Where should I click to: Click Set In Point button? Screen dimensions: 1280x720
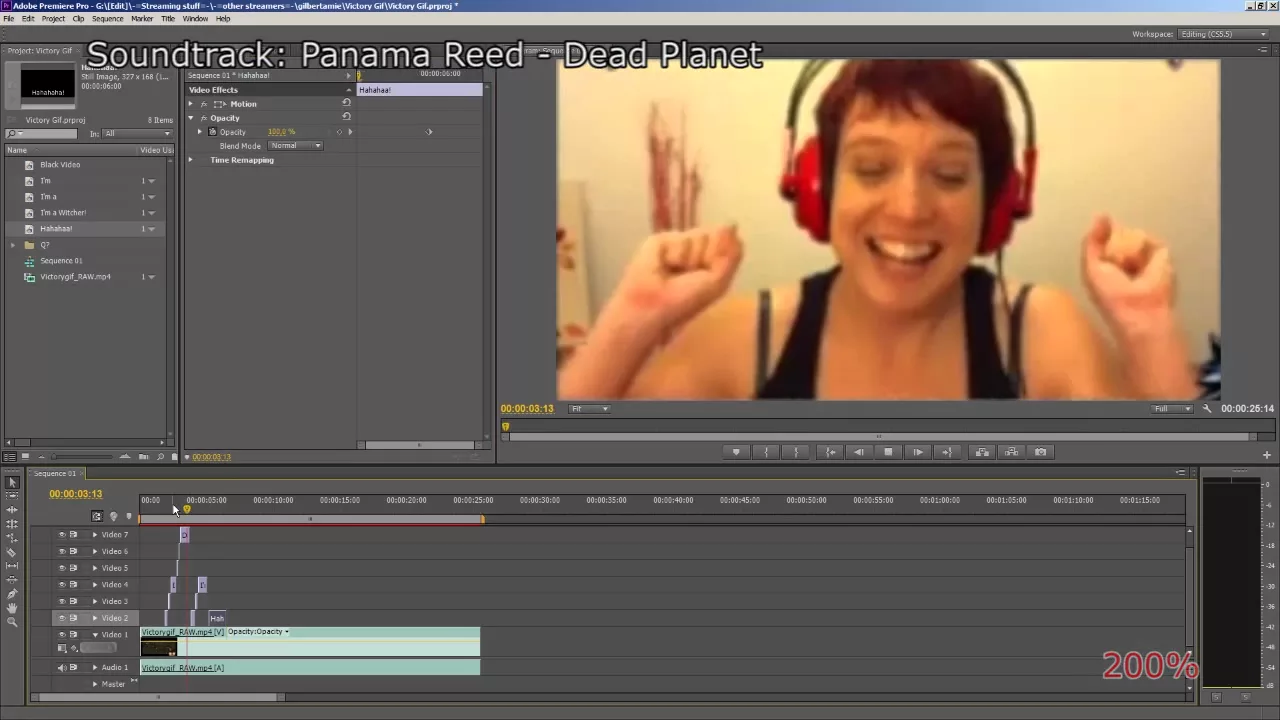(x=766, y=452)
